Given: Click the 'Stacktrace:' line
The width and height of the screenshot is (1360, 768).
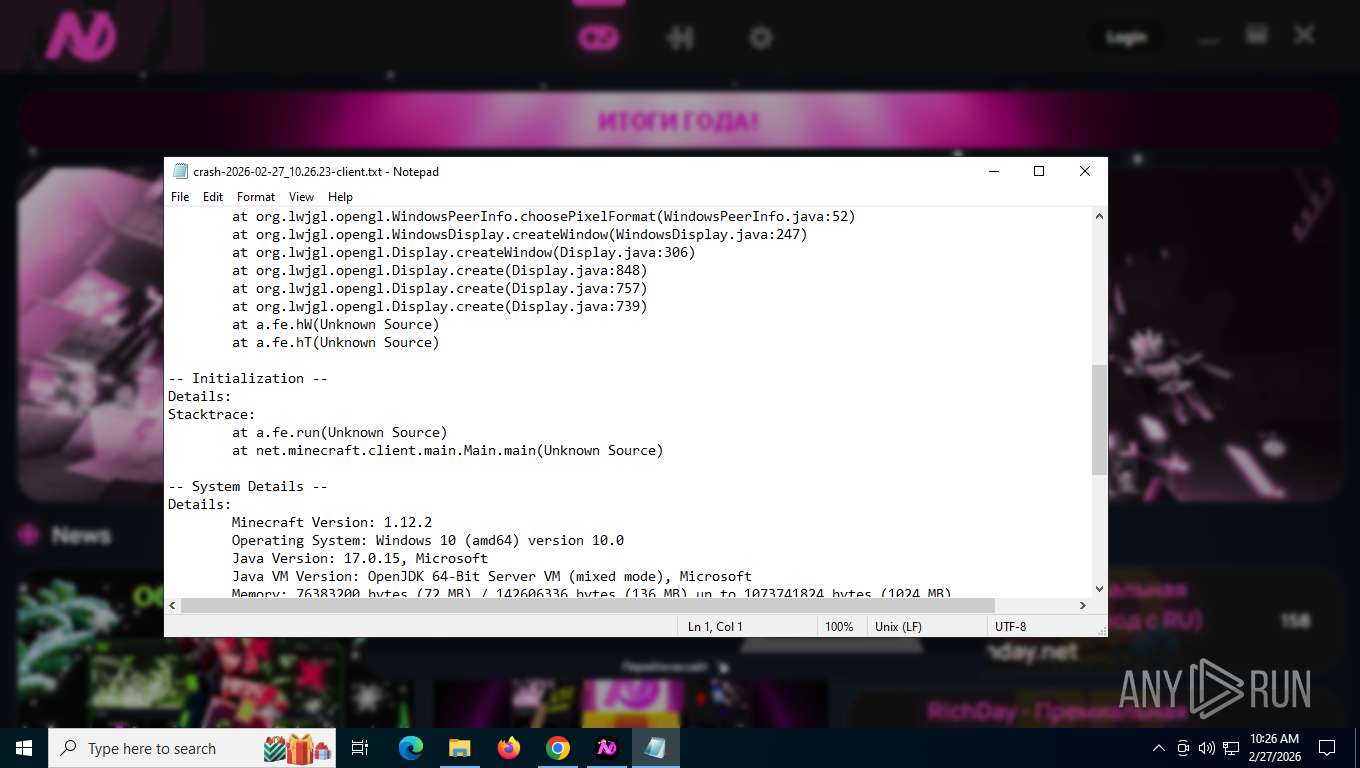Looking at the screenshot, I should [212, 414].
